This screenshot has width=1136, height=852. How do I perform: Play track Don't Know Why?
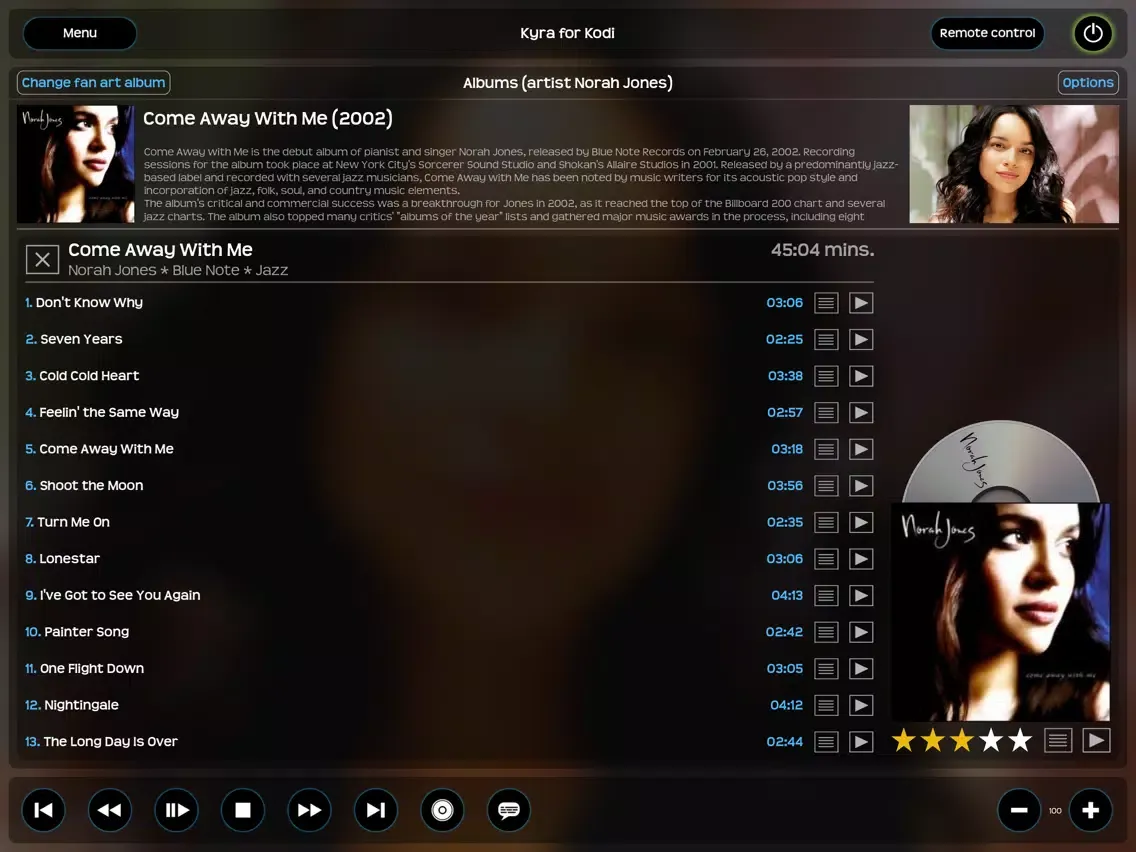pos(861,303)
